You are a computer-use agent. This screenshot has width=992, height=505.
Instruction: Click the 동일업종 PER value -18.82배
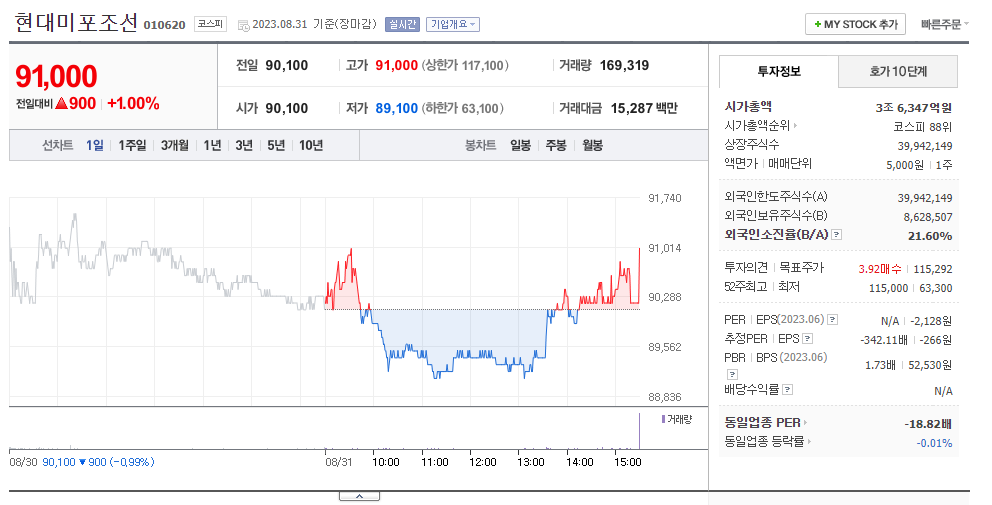coord(928,424)
